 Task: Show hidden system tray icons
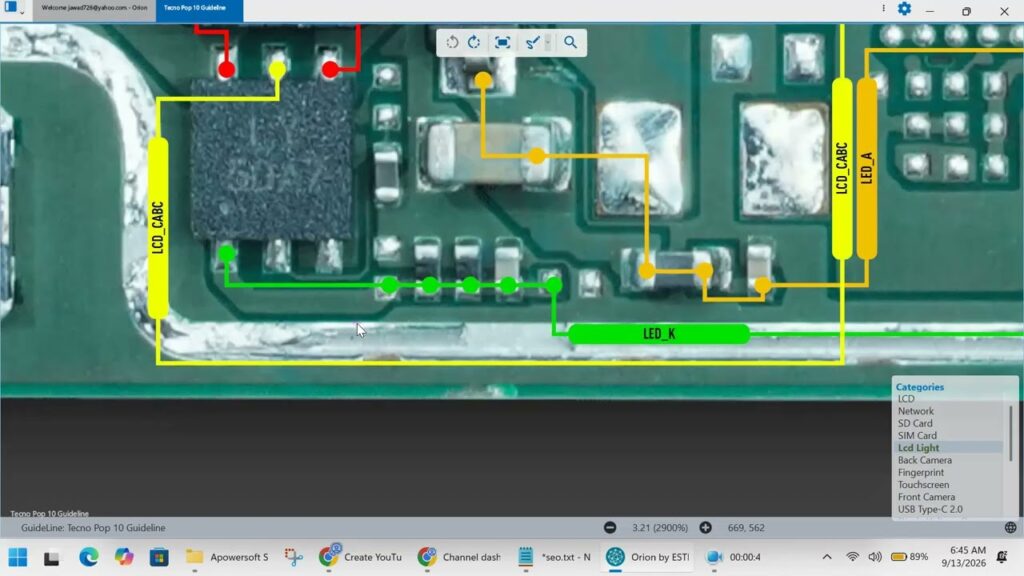point(827,557)
